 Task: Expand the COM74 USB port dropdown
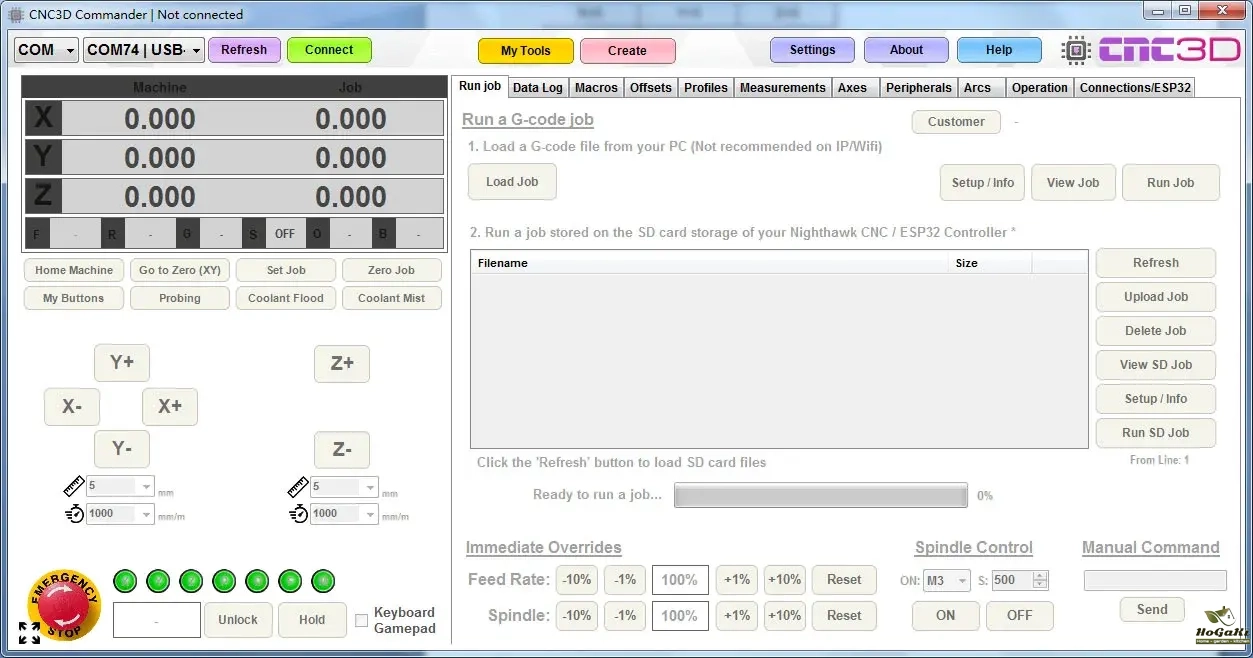[x=144, y=50]
